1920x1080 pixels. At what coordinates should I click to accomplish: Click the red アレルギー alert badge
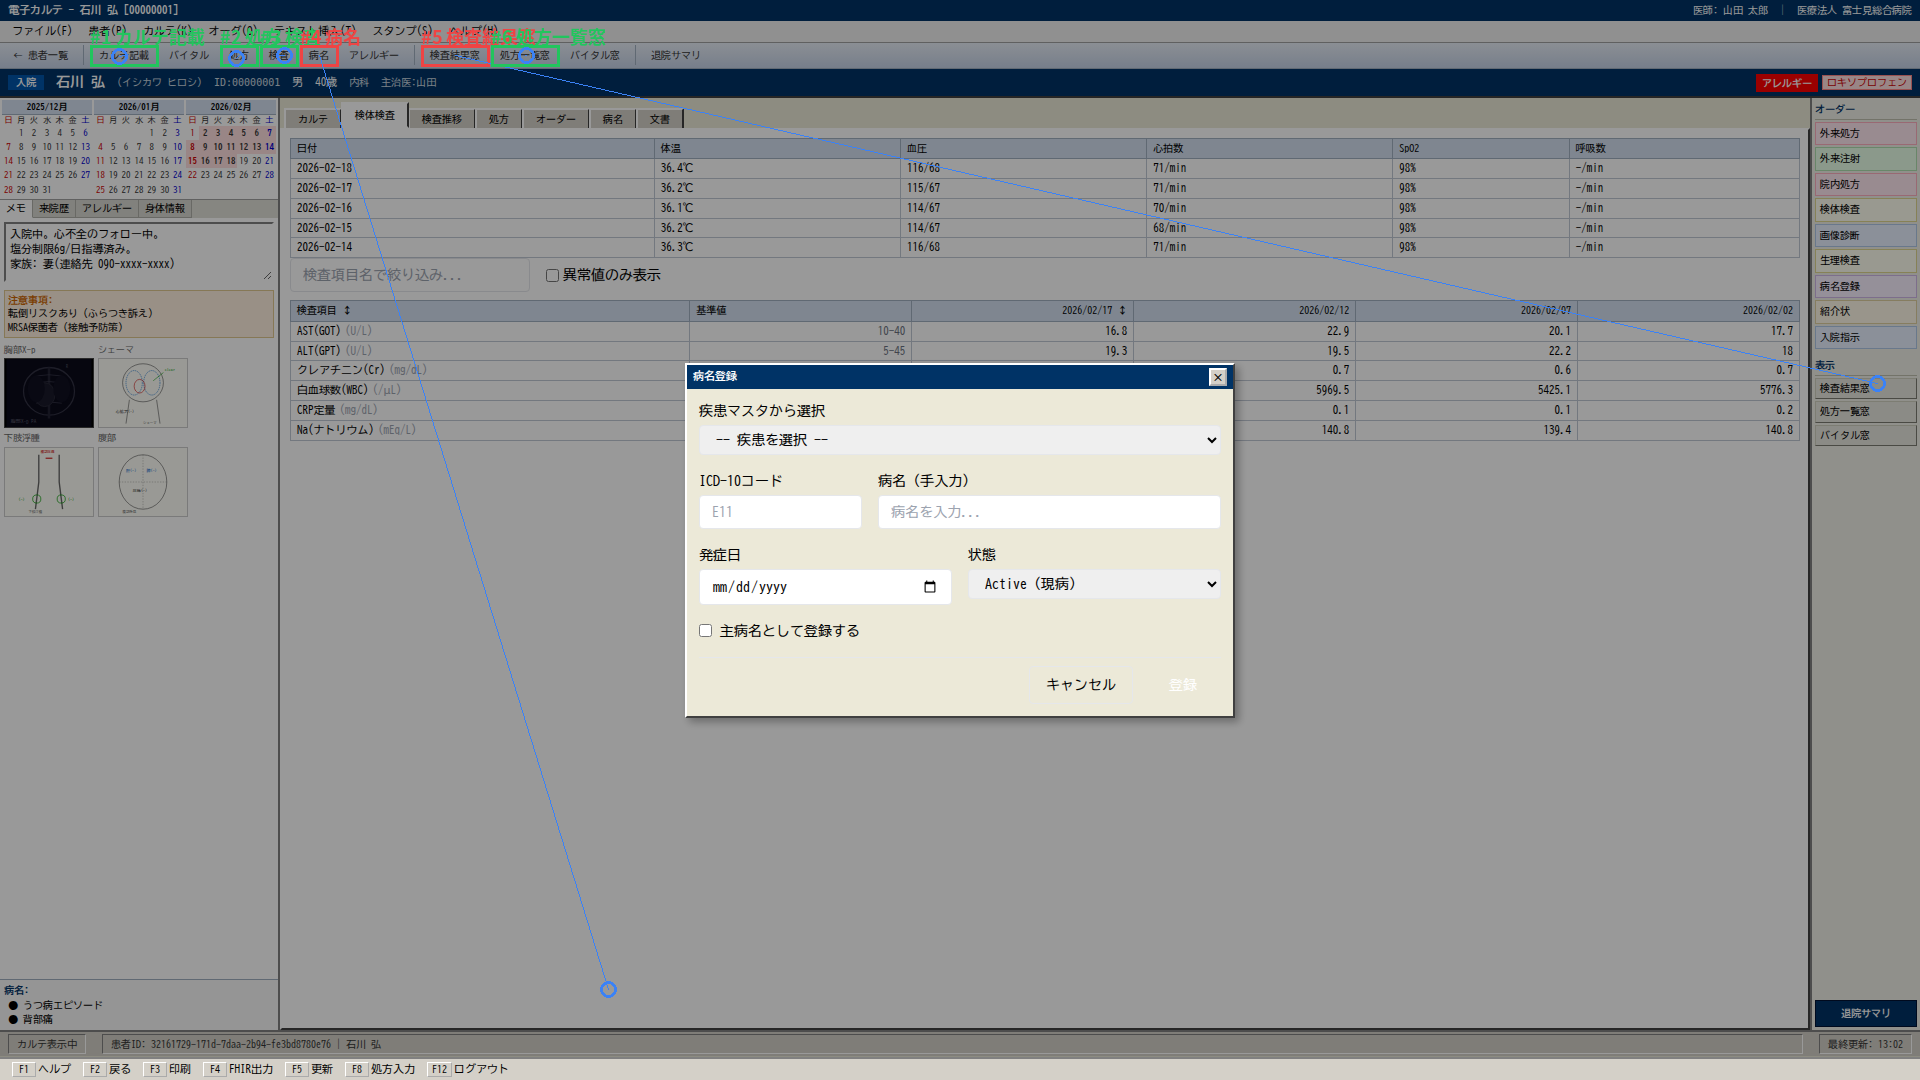(x=1786, y=83)
